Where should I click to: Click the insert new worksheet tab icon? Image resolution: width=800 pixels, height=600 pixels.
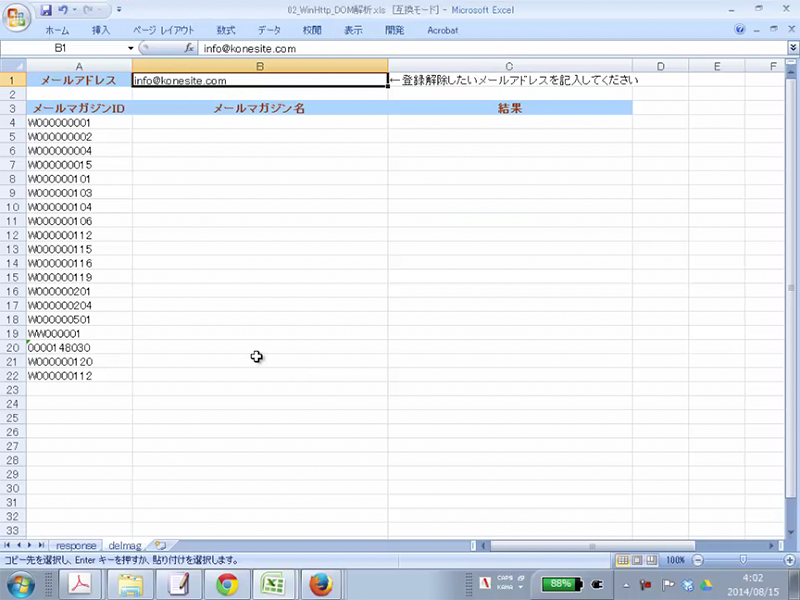[160, 545]
